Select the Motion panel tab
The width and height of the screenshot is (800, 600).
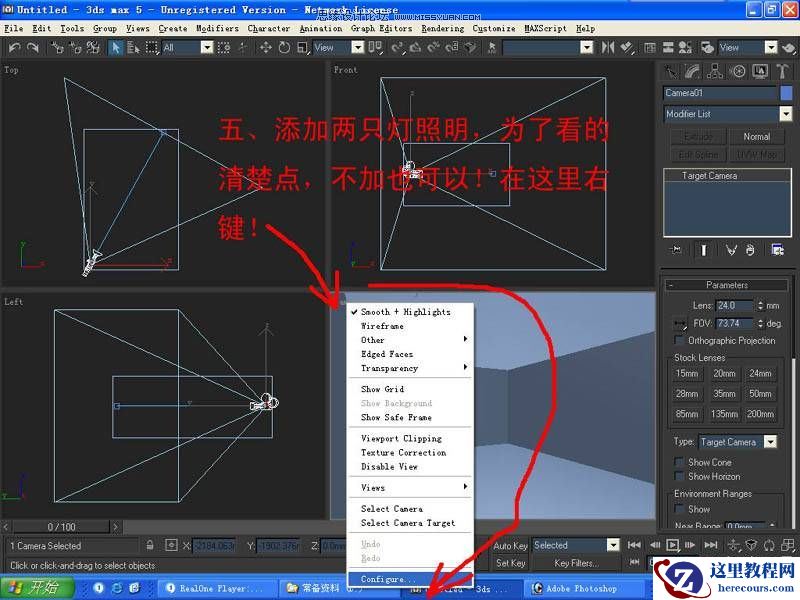(x=737, y=71)
